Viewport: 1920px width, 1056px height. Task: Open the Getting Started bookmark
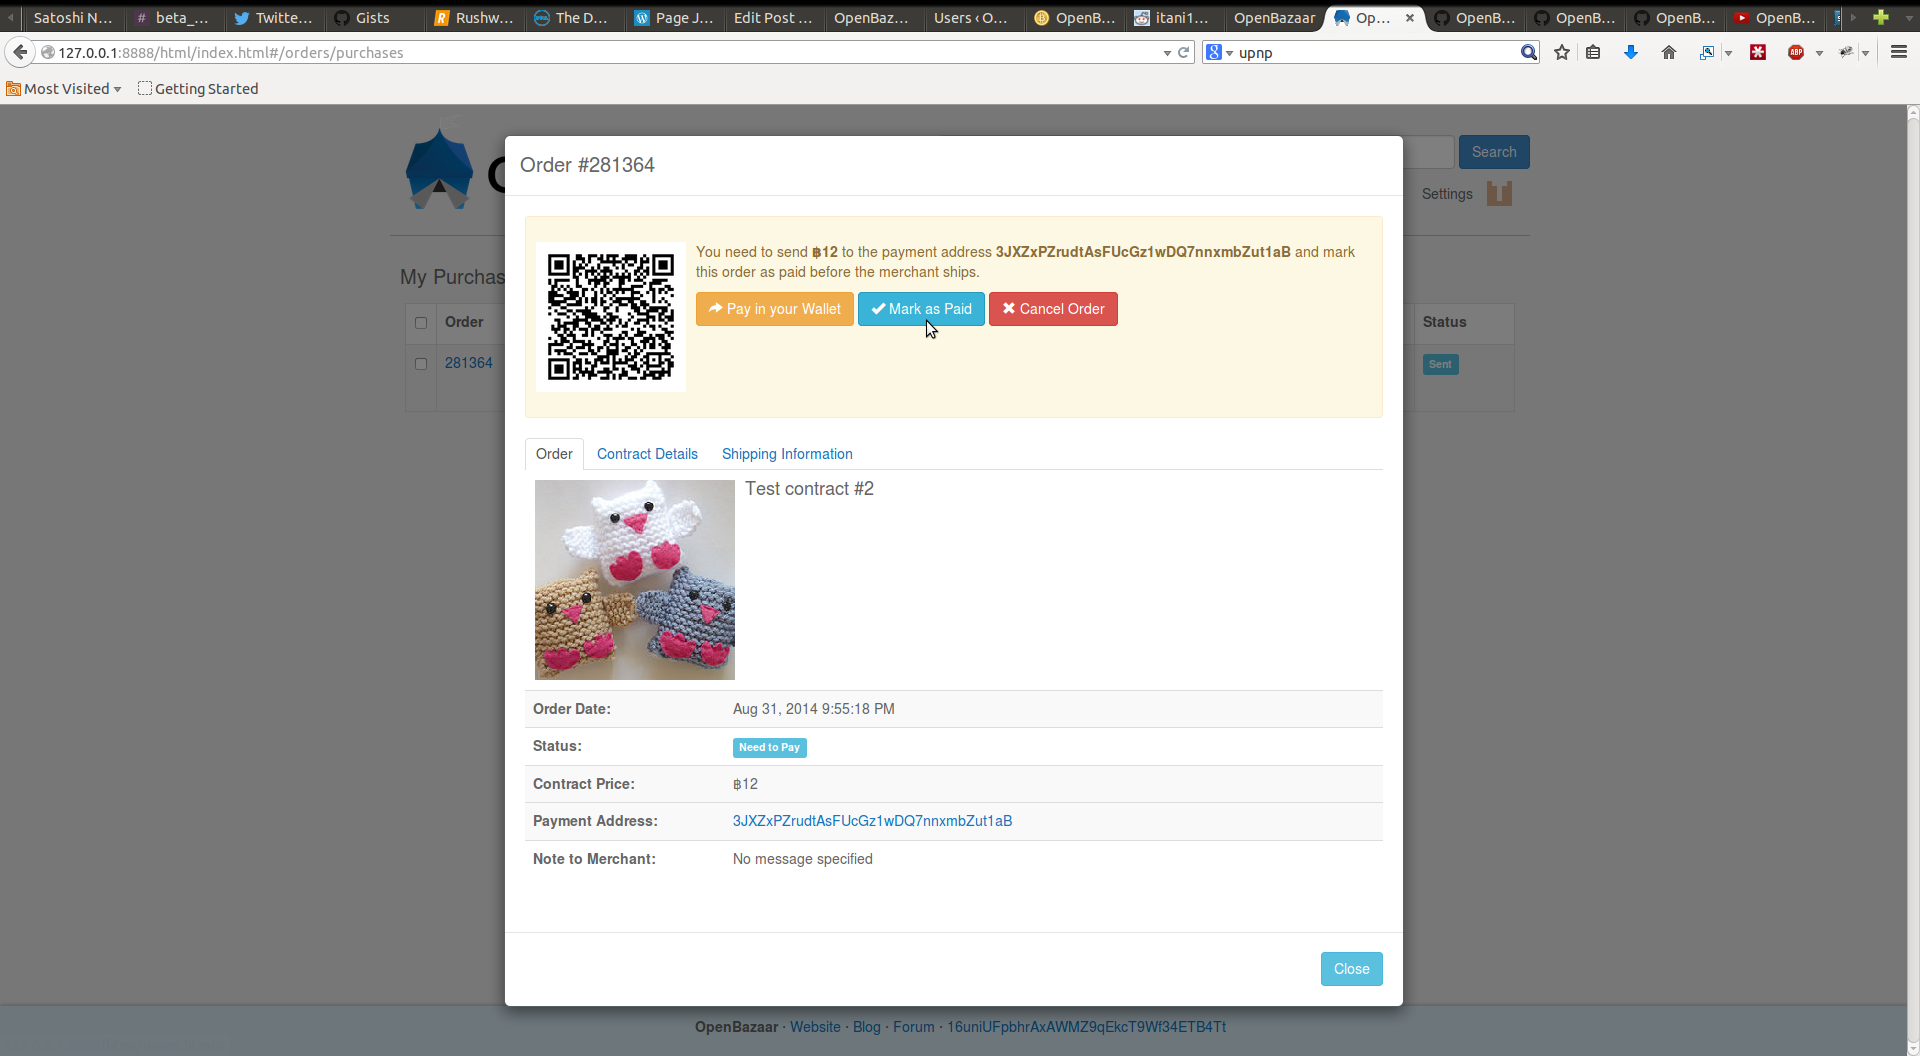click(x=198, y=89)
